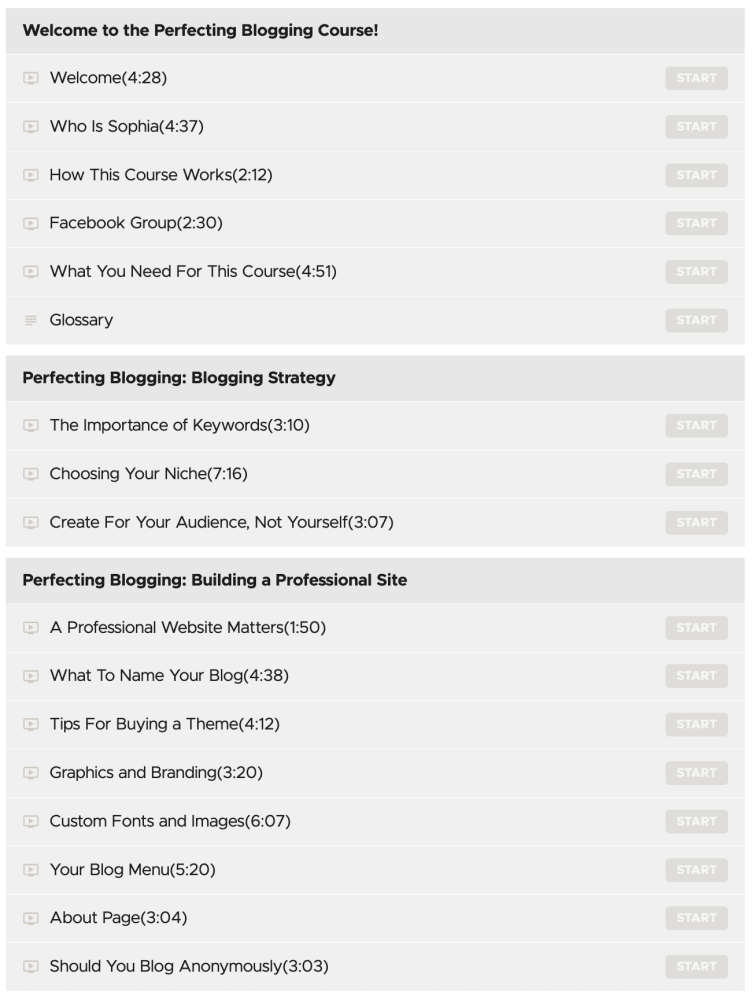Viewport: 754px width, 1000px height.
Task: Click the play icon for Your Blog Menu
Action: pyautogui.click(x=31, y=869)
